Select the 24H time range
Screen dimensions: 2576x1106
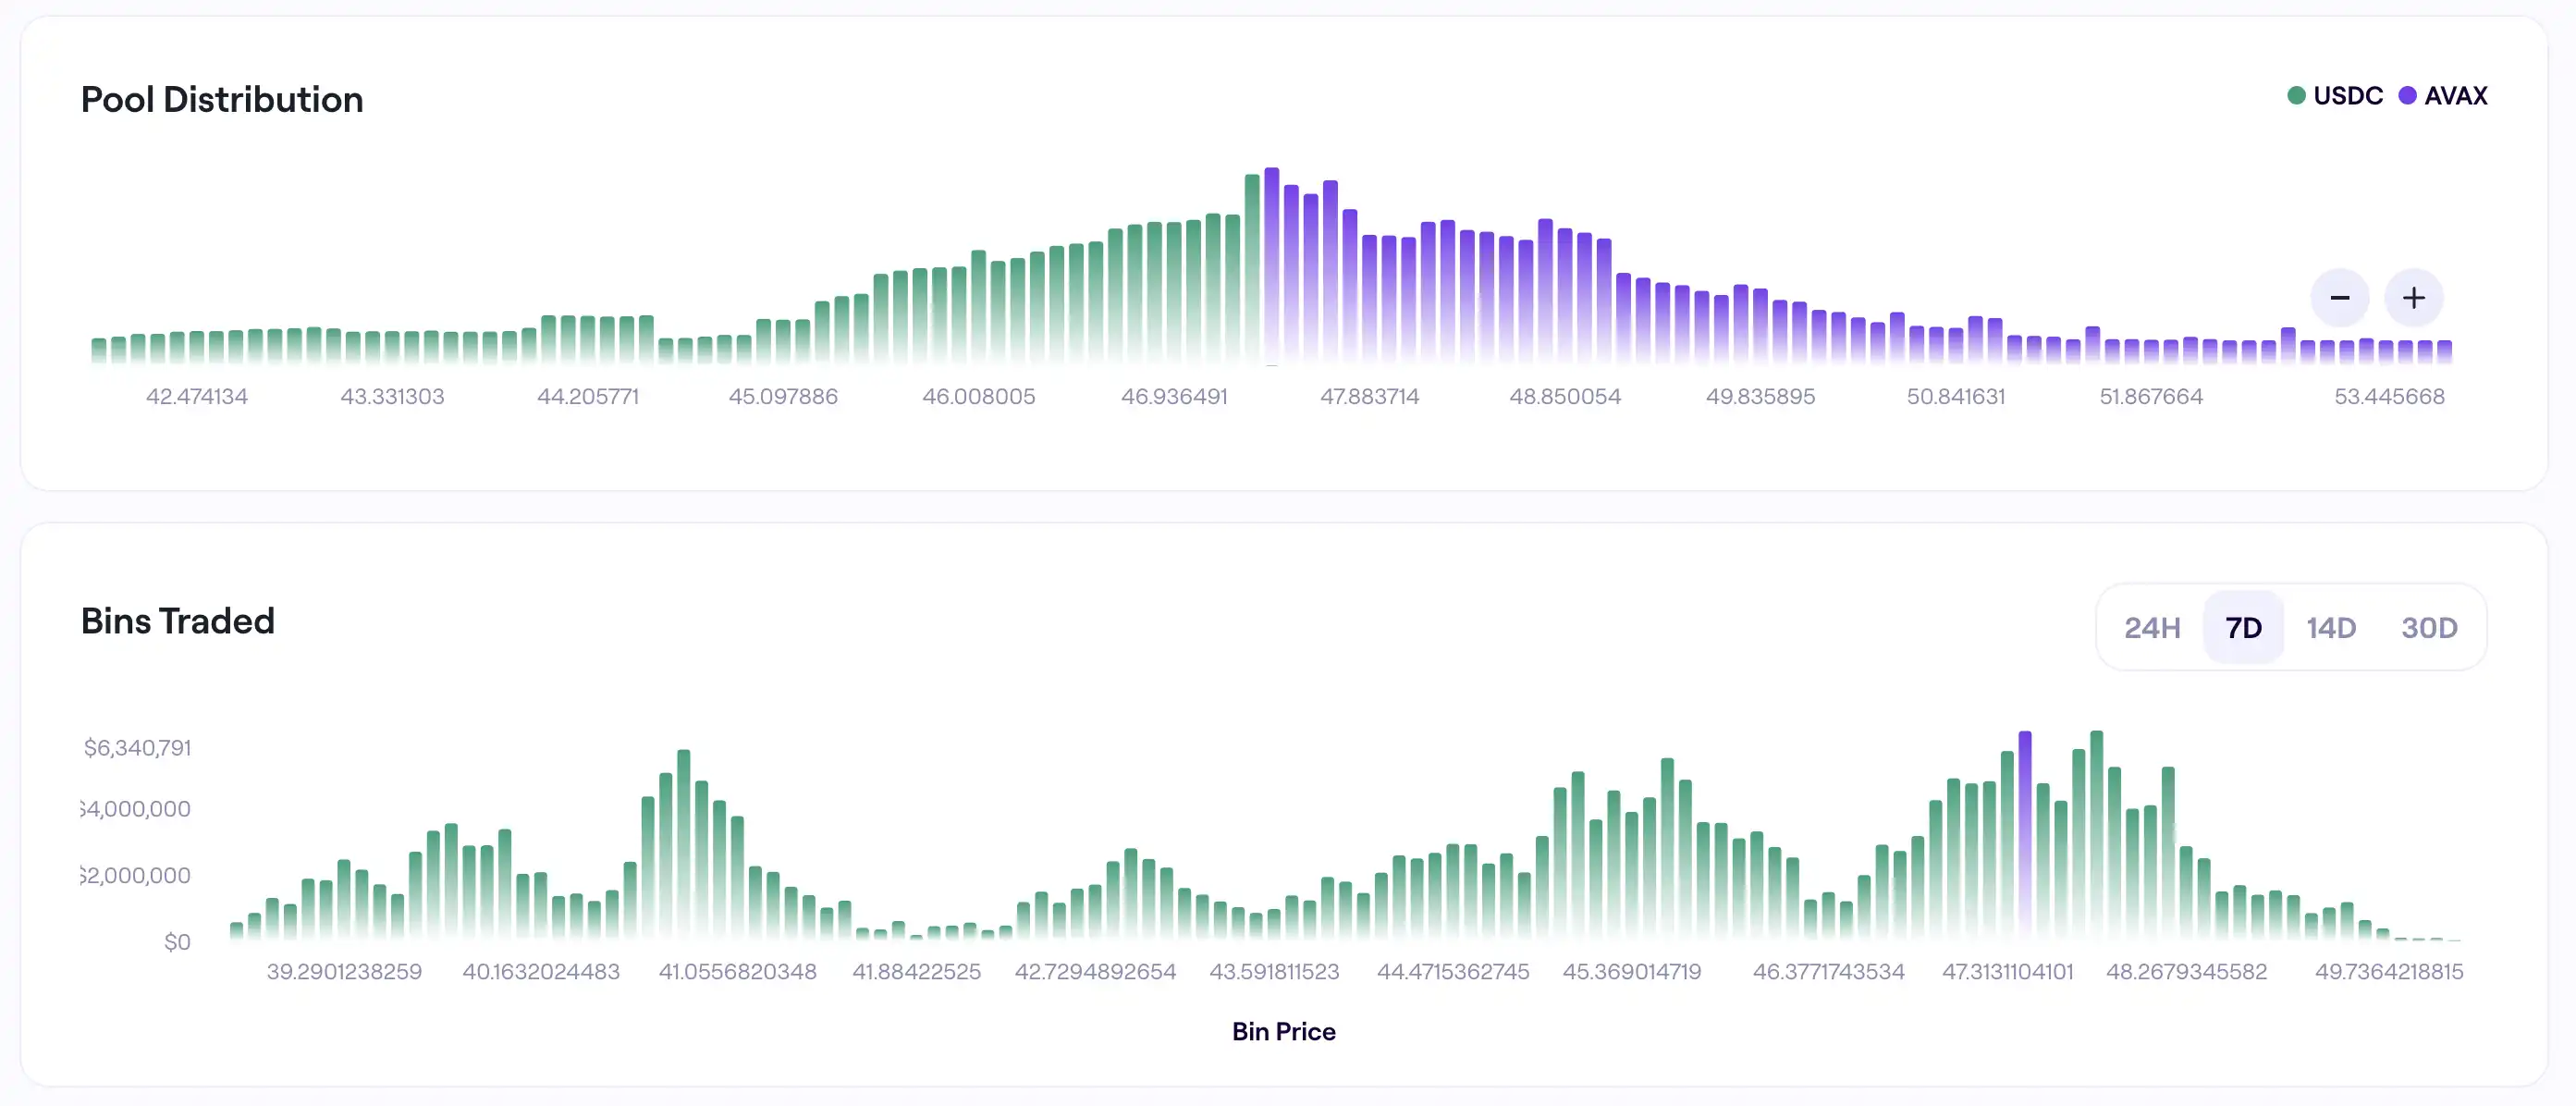pyautogui.click(x=2152, y=627)
